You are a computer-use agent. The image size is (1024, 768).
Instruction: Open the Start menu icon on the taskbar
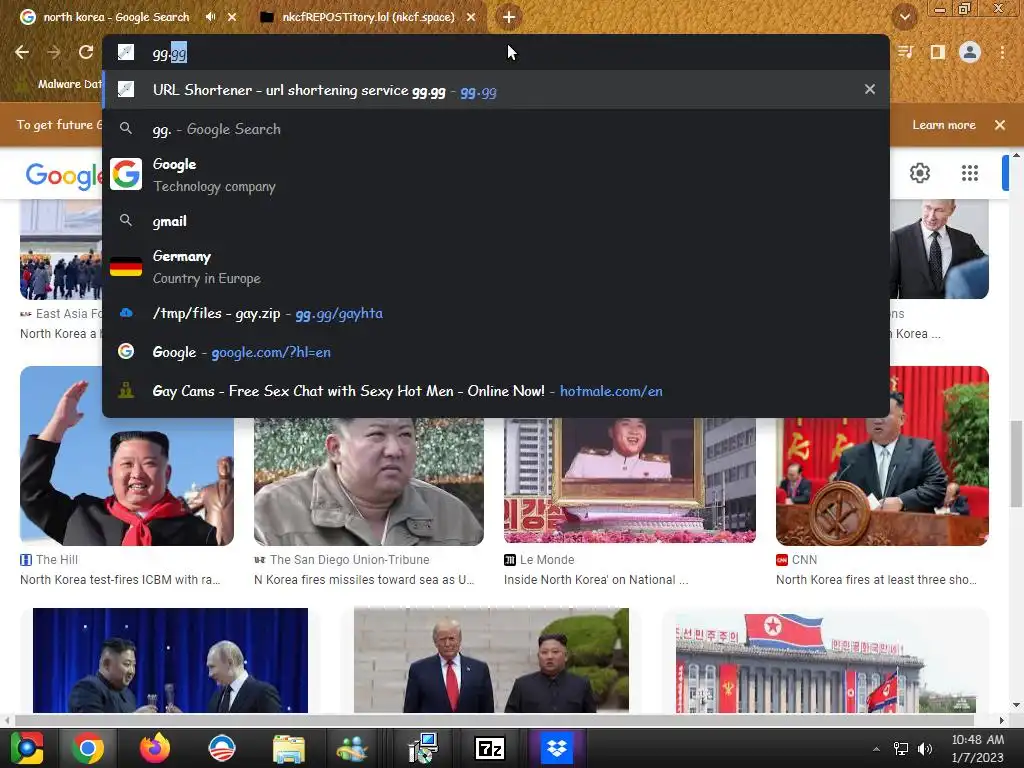click(27, 748)
